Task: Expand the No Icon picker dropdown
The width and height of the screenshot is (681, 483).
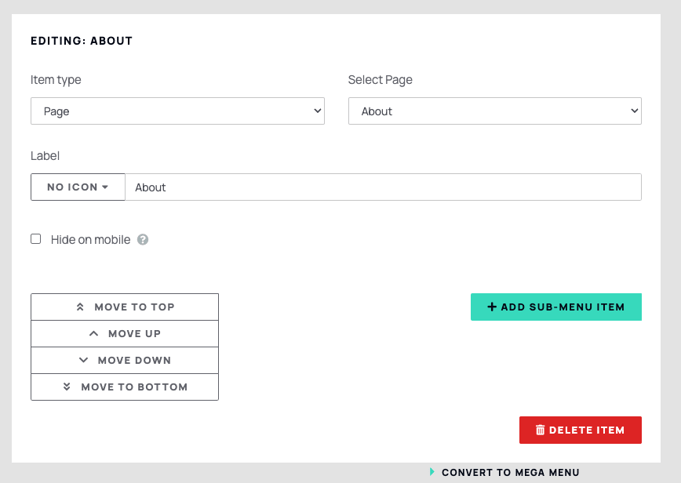Action: coord(78,187)
